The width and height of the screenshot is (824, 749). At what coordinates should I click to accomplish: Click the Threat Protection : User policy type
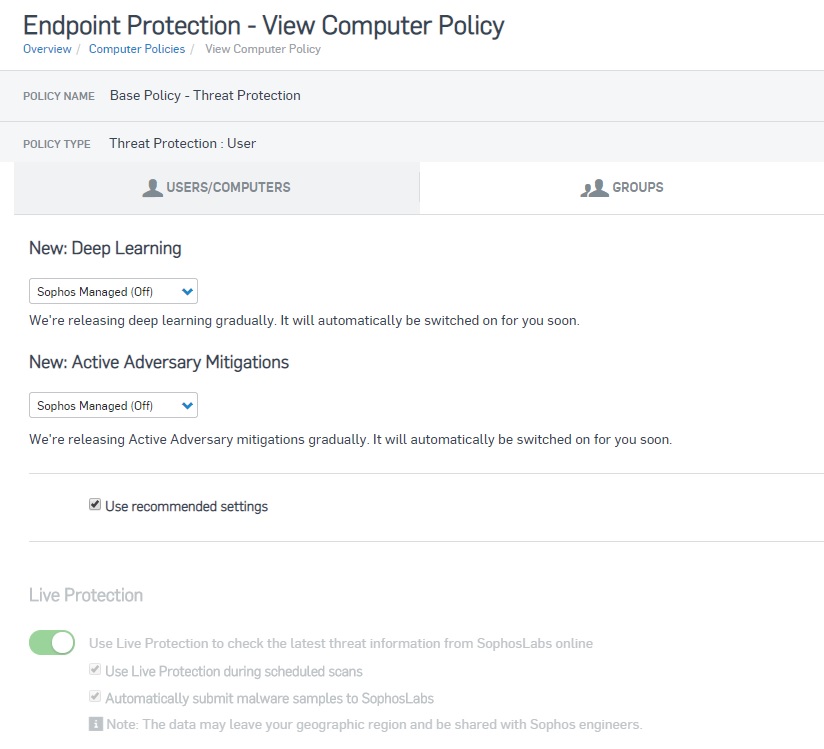point(182,143)
